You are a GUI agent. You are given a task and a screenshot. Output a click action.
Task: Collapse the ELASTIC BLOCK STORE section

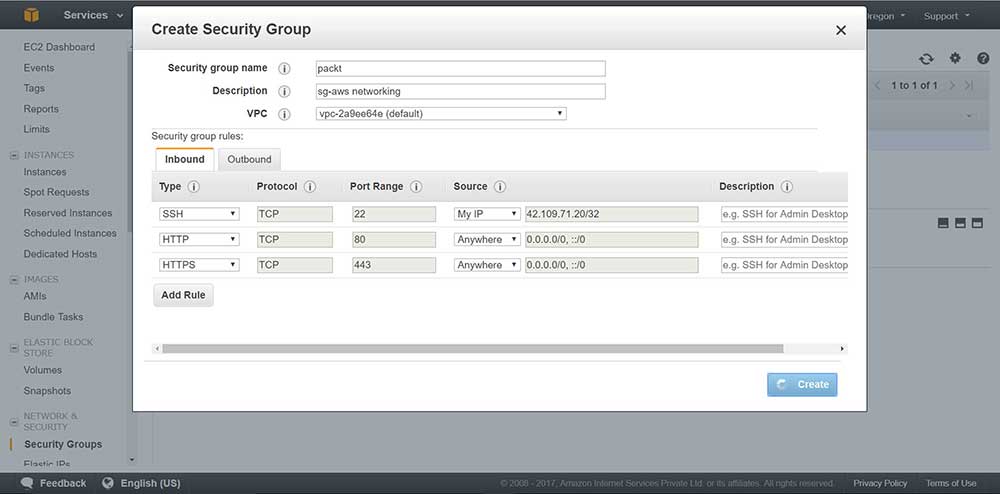click(x=14, y=348)
